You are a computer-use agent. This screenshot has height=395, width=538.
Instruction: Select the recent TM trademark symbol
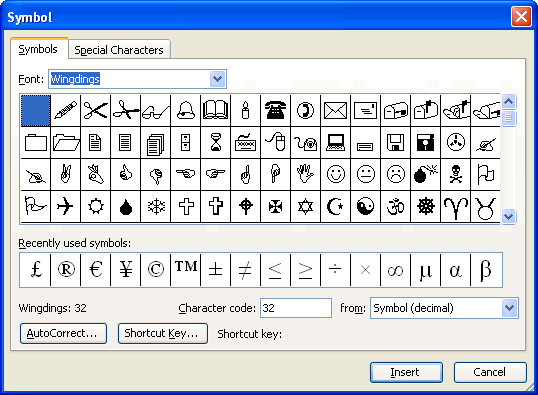pyautogui.click(x=186, y=270)
